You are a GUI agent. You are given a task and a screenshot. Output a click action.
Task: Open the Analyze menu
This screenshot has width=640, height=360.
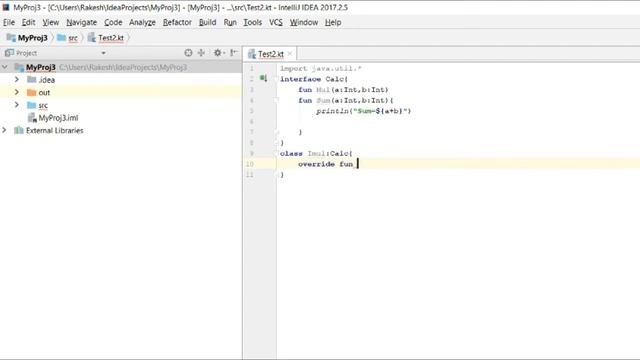pos(142,22)
